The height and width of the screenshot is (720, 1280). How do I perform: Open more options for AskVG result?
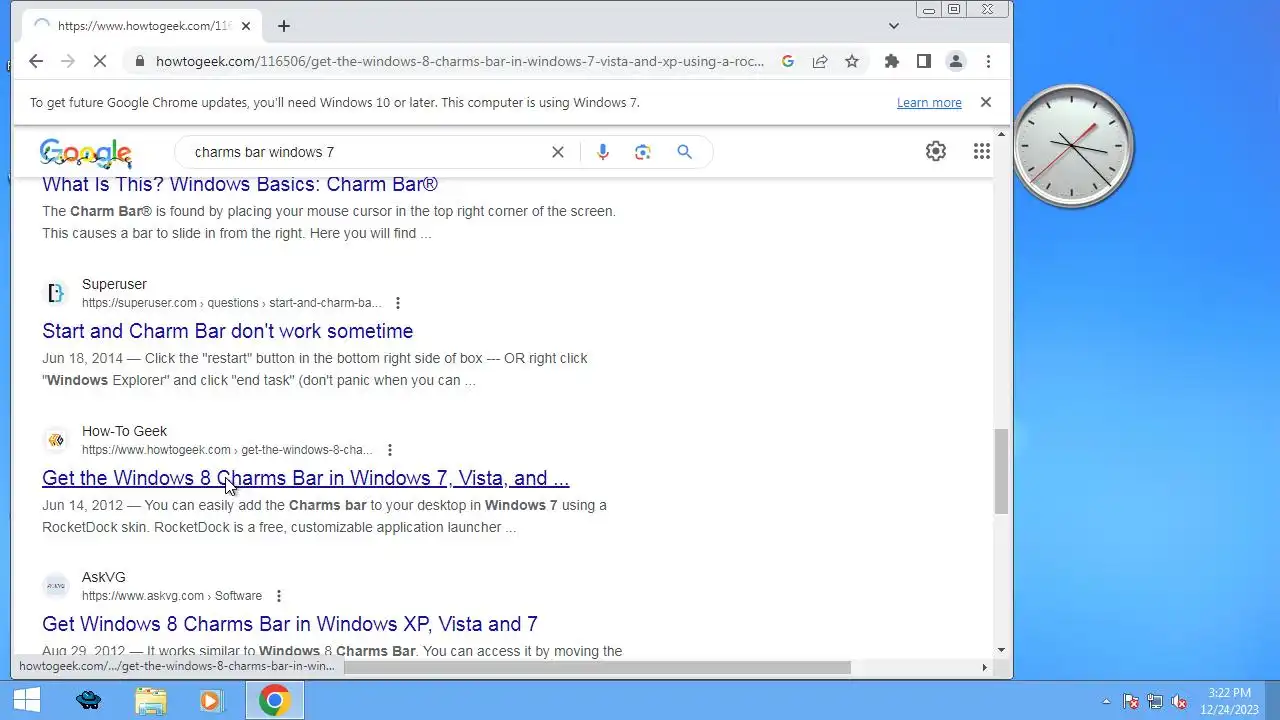click(x=279, y=596)
